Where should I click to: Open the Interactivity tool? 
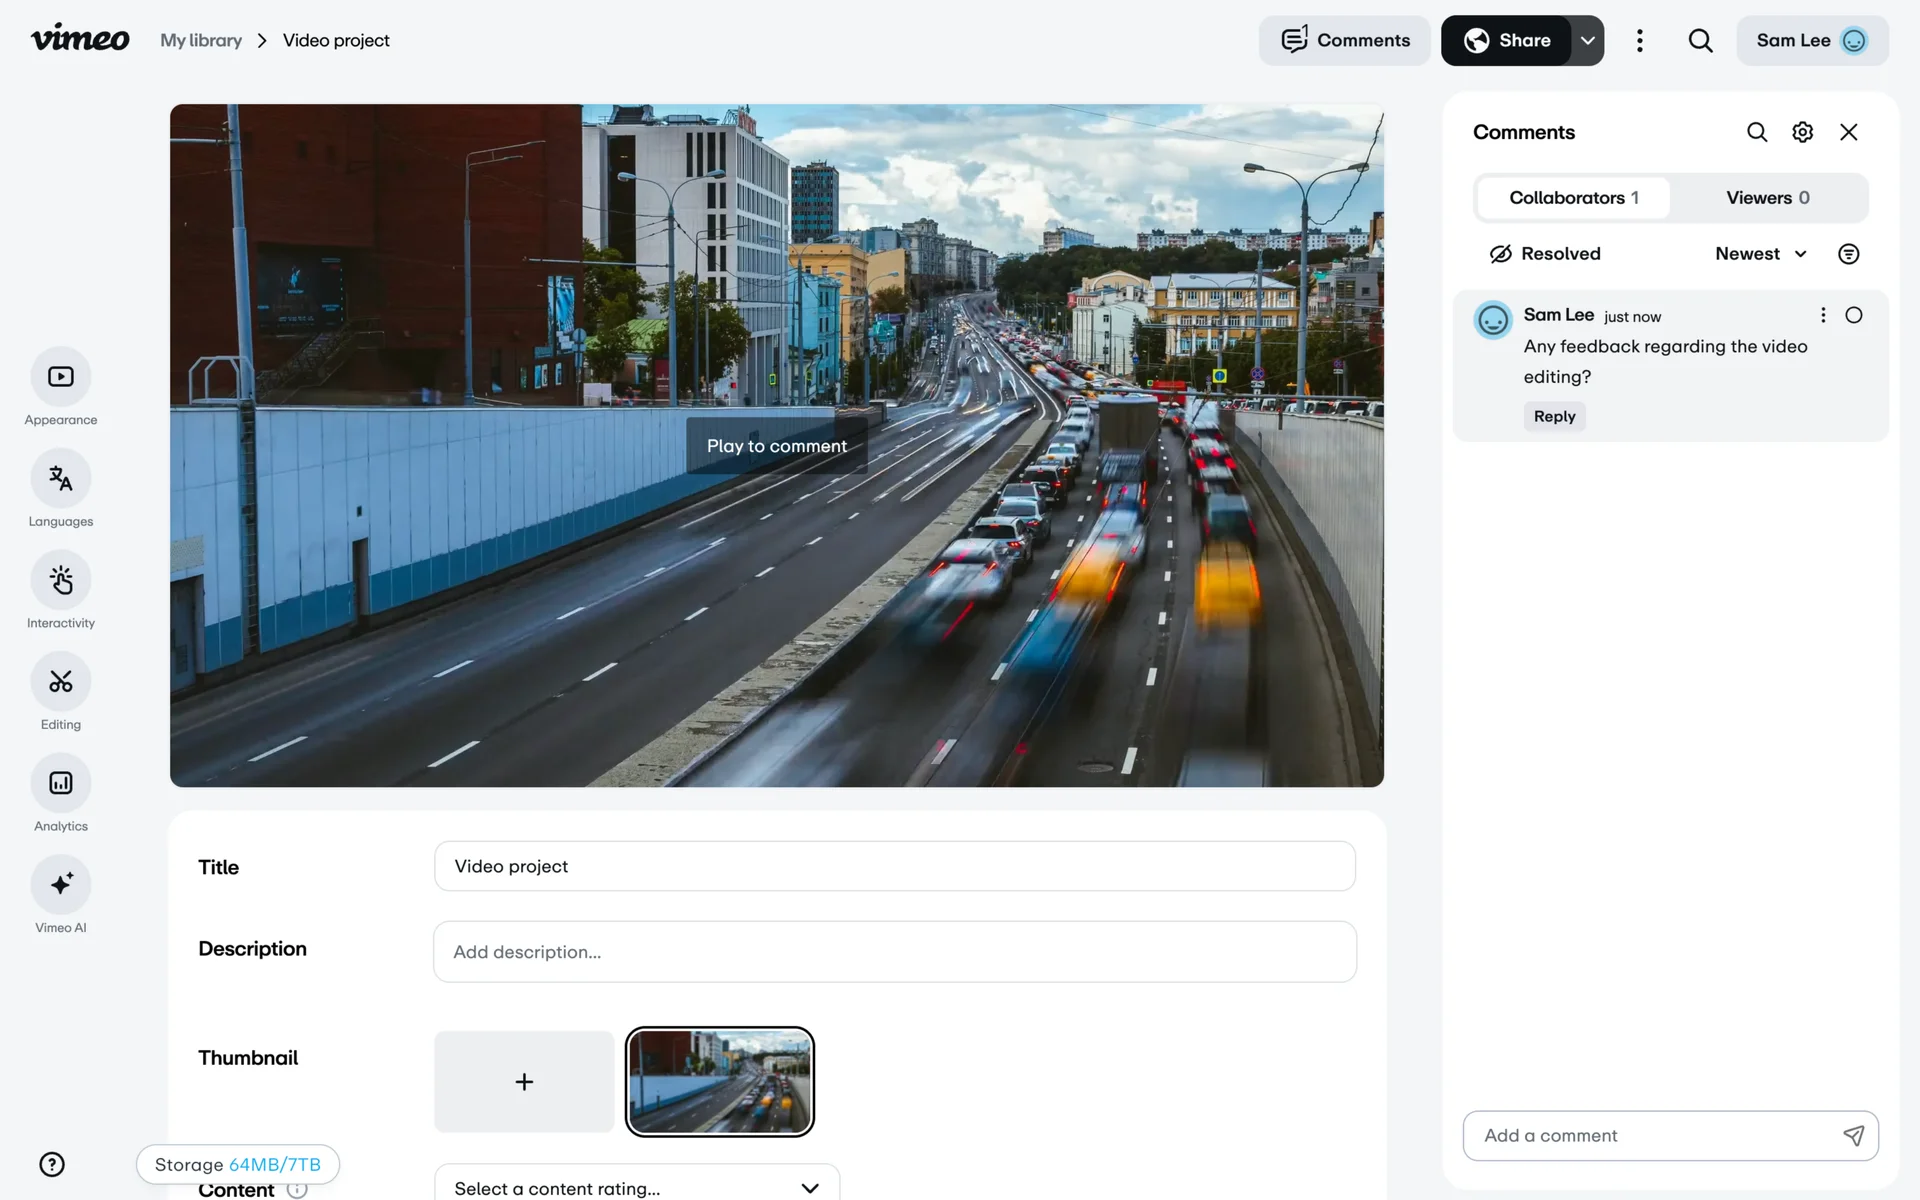61,580
